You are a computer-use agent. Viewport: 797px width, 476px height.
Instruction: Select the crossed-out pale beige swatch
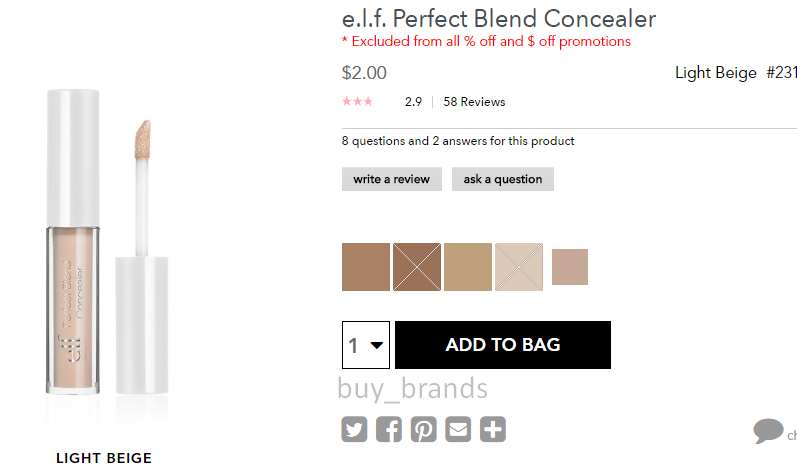(519, 267)
